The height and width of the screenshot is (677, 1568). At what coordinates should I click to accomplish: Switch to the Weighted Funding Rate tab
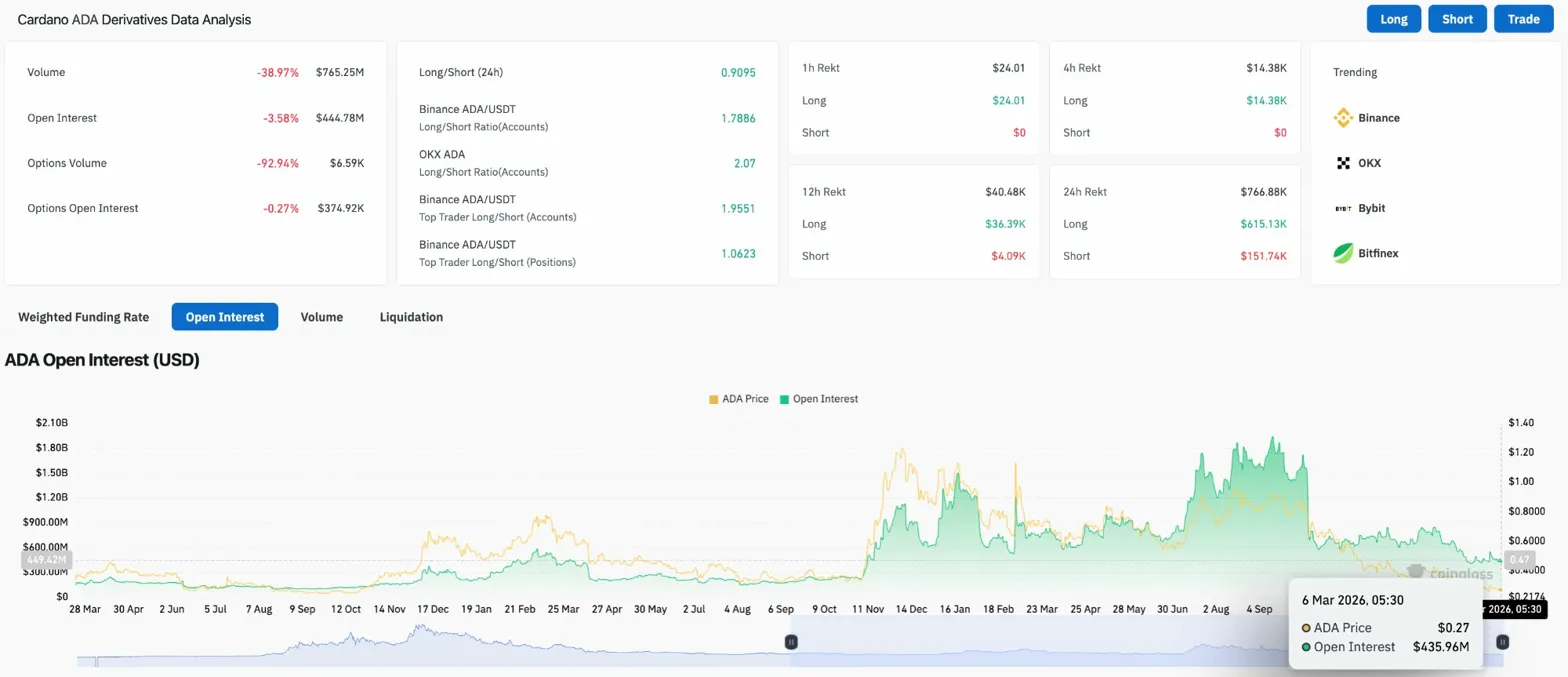[x=84, y=317]
